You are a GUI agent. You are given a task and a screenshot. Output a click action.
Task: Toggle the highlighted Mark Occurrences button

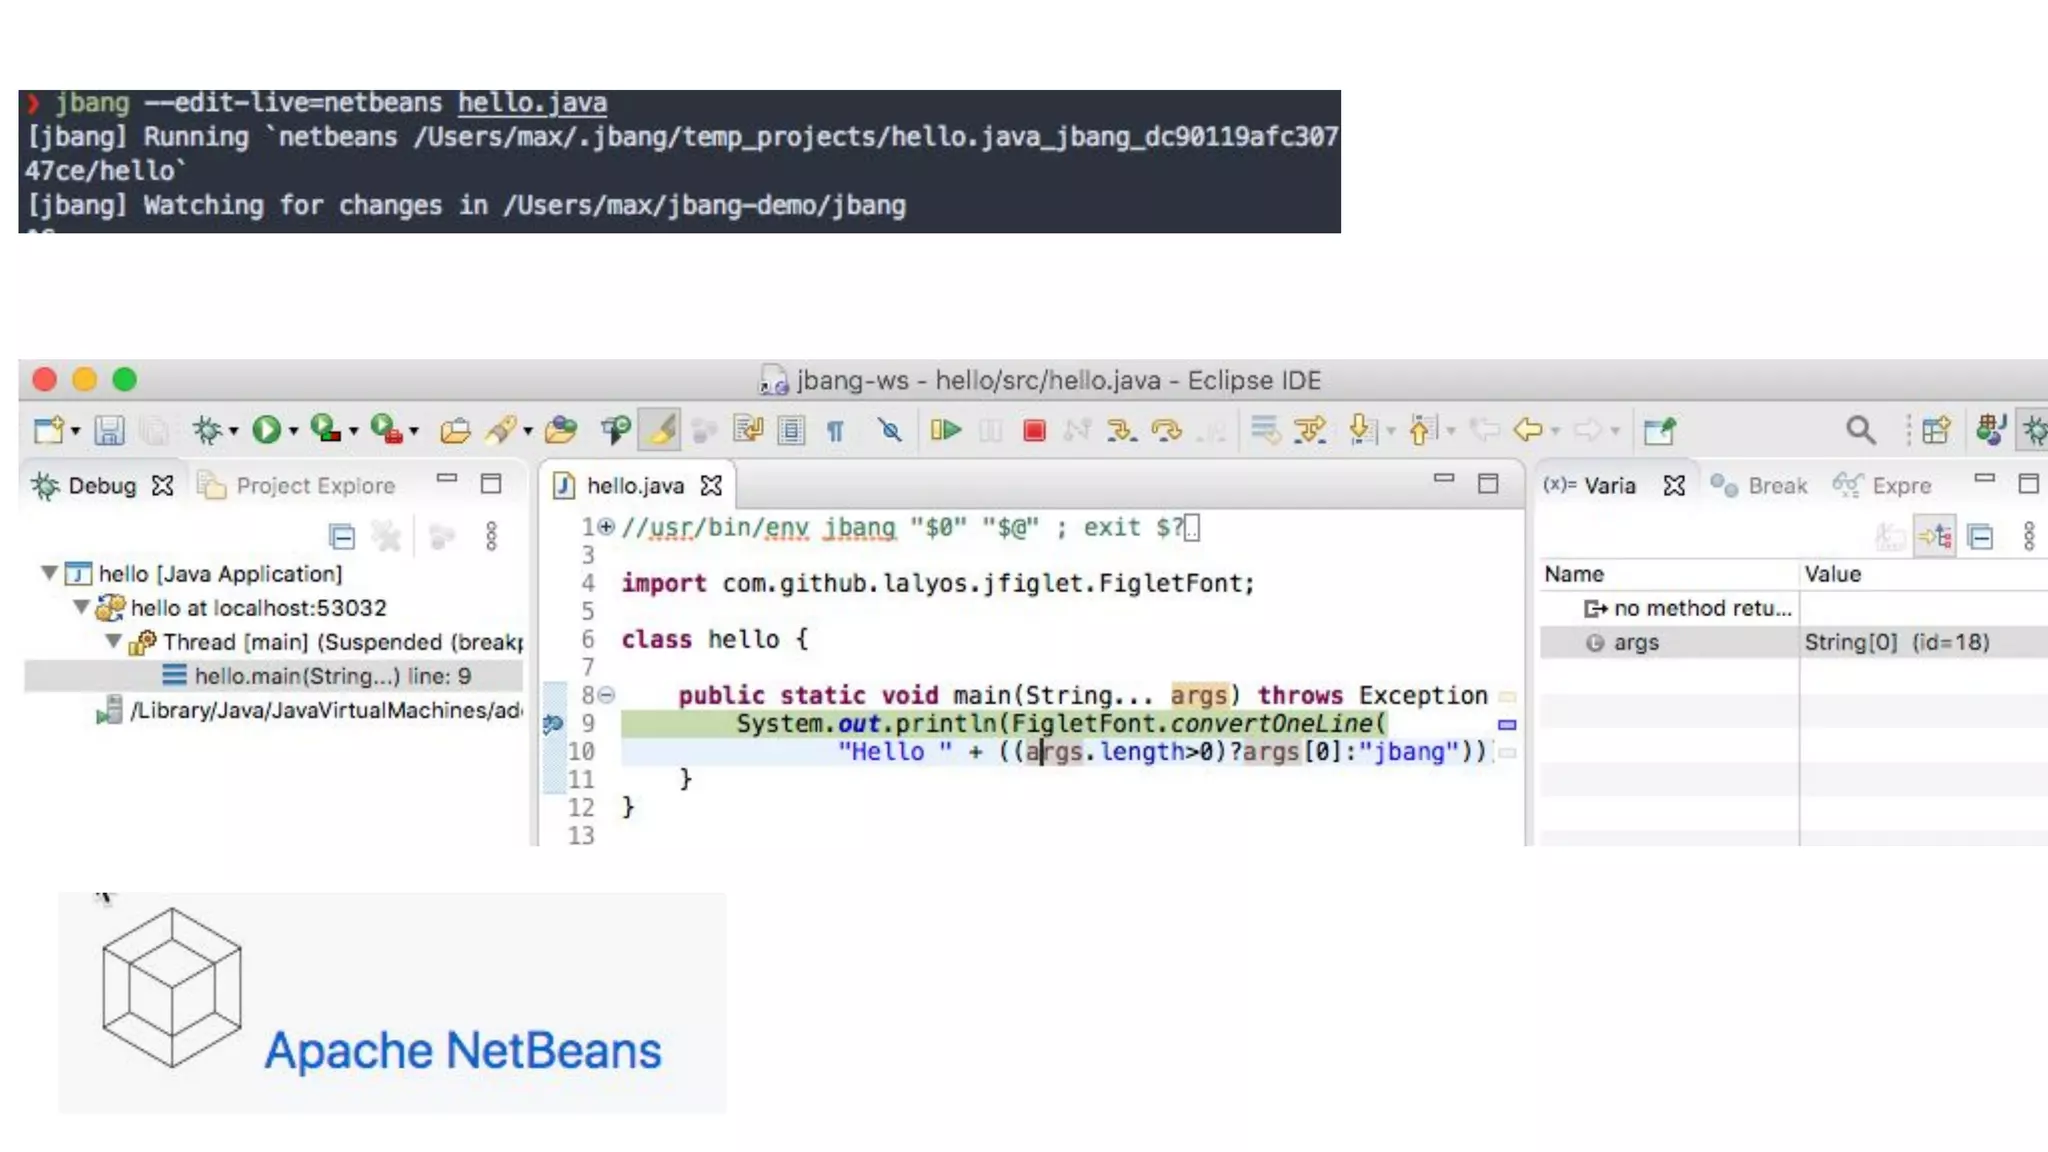661,431
